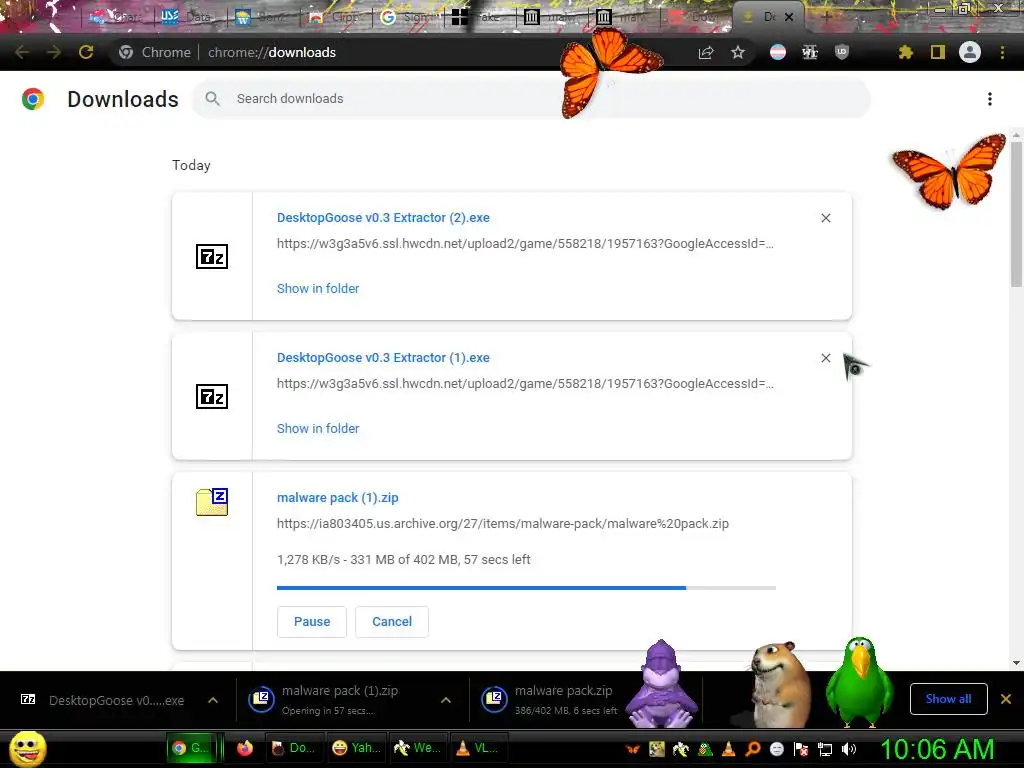Switch to the Do... taskbar window
The height and width of the screenshot is (768, 1024).
[294, 748]
